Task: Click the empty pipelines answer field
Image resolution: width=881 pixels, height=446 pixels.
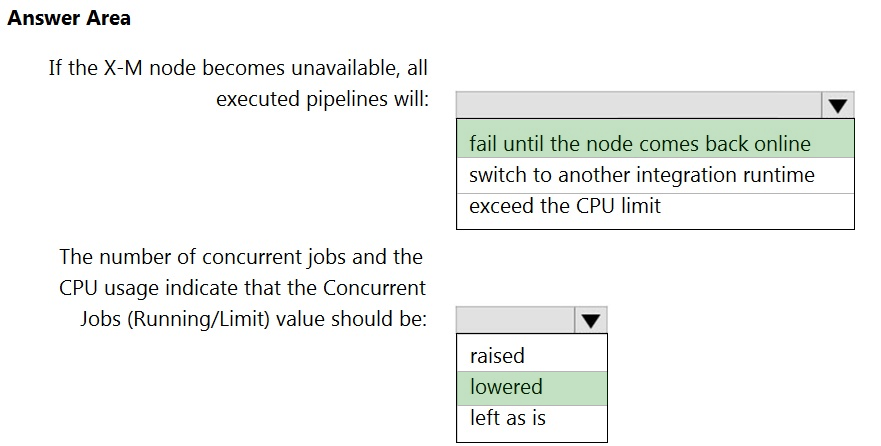Action: (638, 105)
